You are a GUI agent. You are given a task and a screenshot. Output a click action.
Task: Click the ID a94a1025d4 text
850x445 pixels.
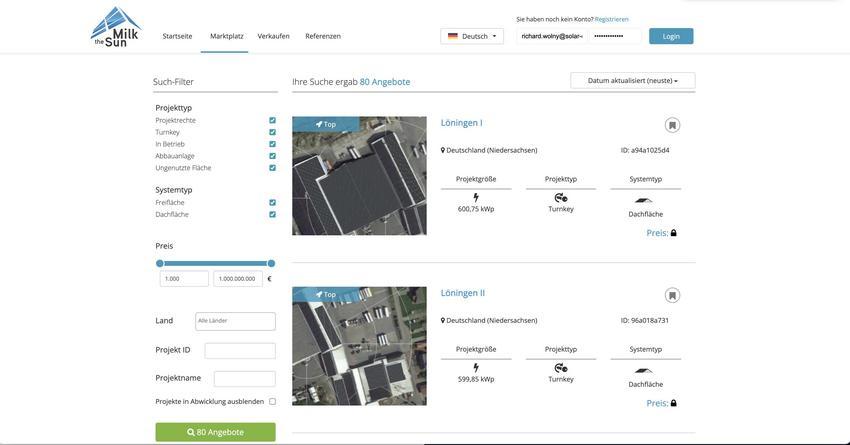645,150
